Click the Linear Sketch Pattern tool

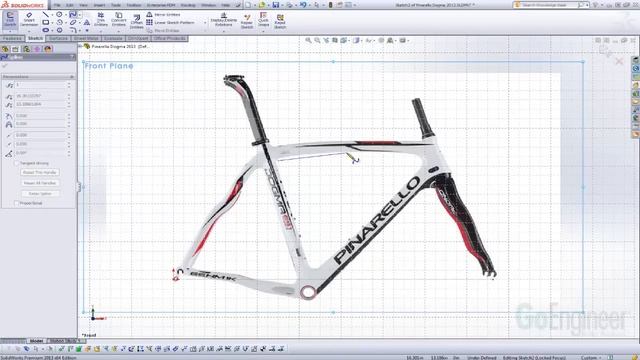(171, 22)
